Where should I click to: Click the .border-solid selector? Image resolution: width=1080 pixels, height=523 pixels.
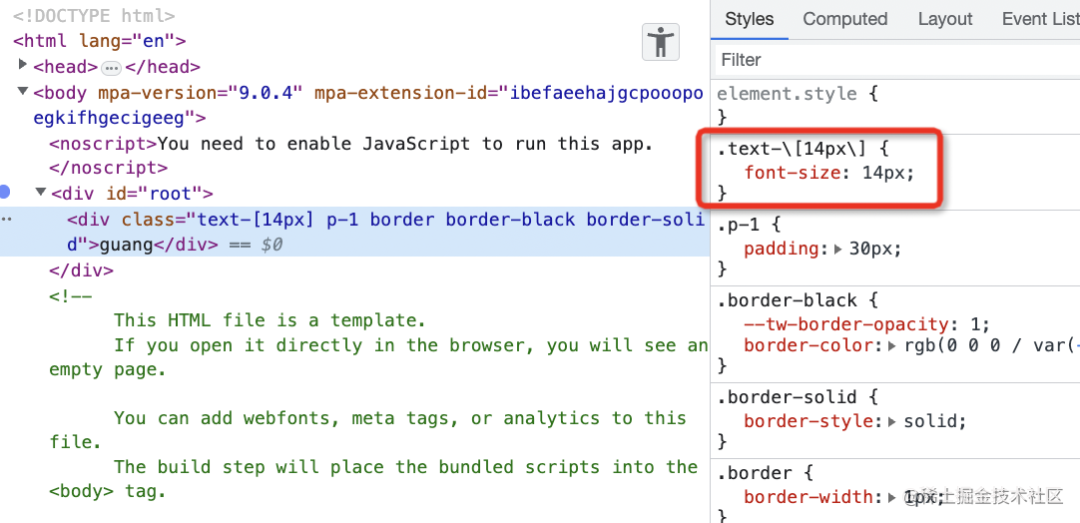pos(787,397)
